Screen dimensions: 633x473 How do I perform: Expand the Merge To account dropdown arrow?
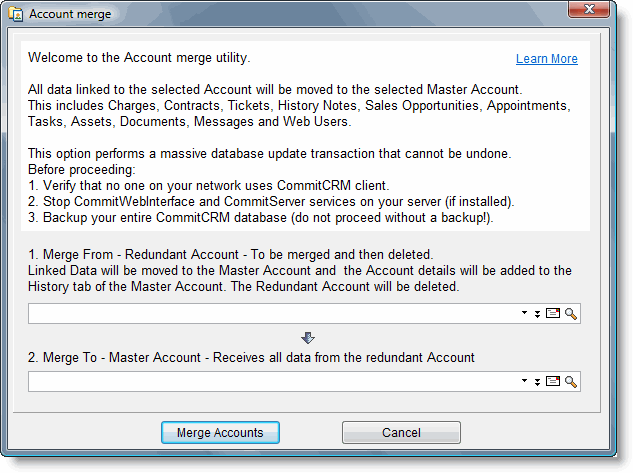(x=525, y=382)
